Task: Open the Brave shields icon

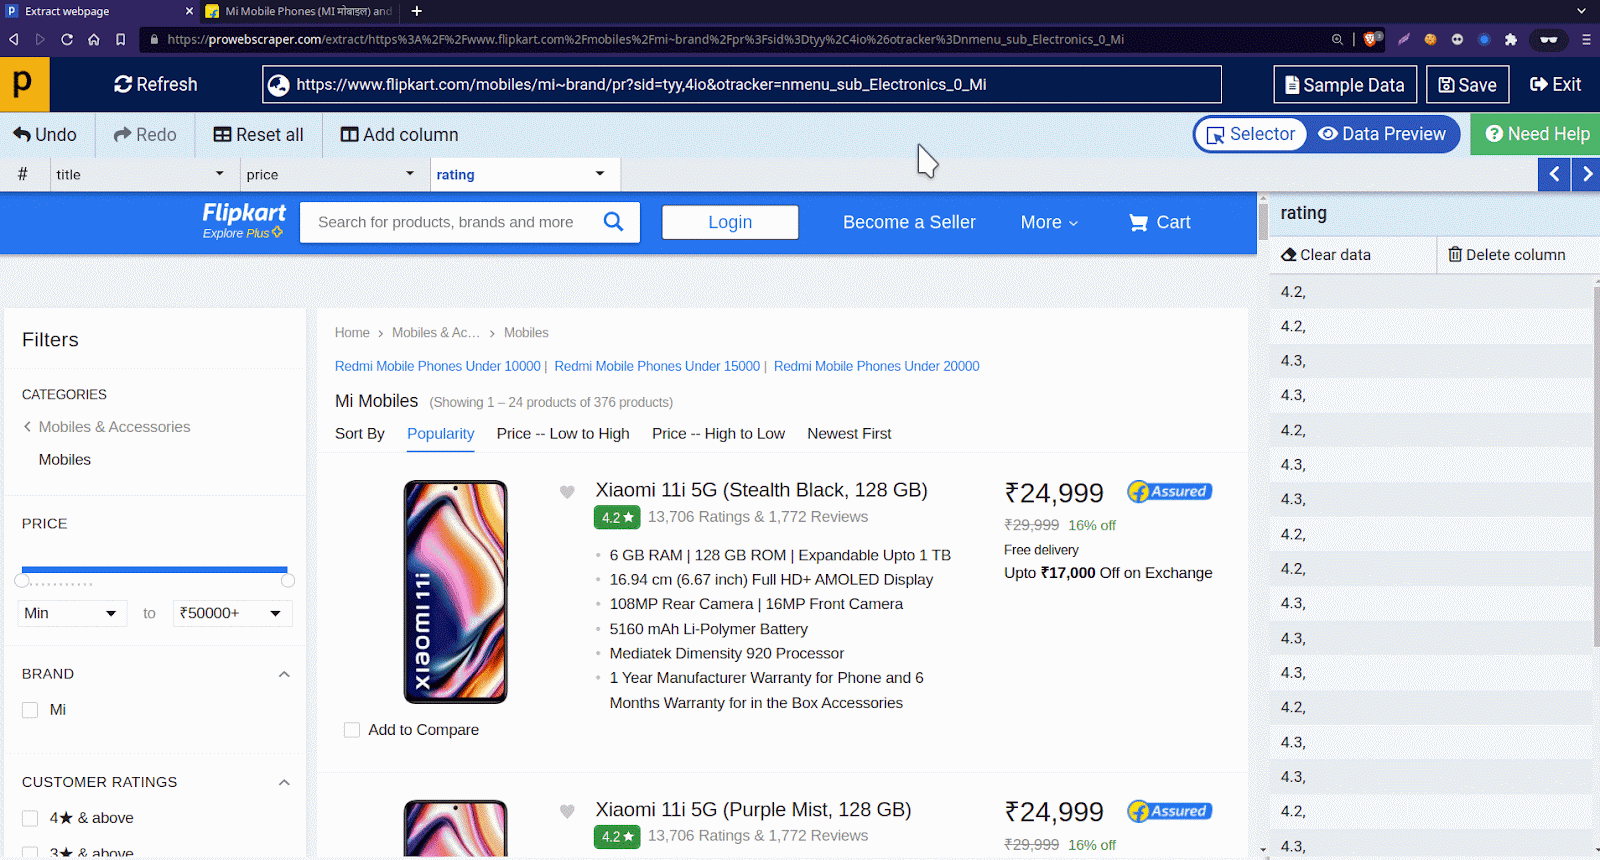Action: point(1372,39)
